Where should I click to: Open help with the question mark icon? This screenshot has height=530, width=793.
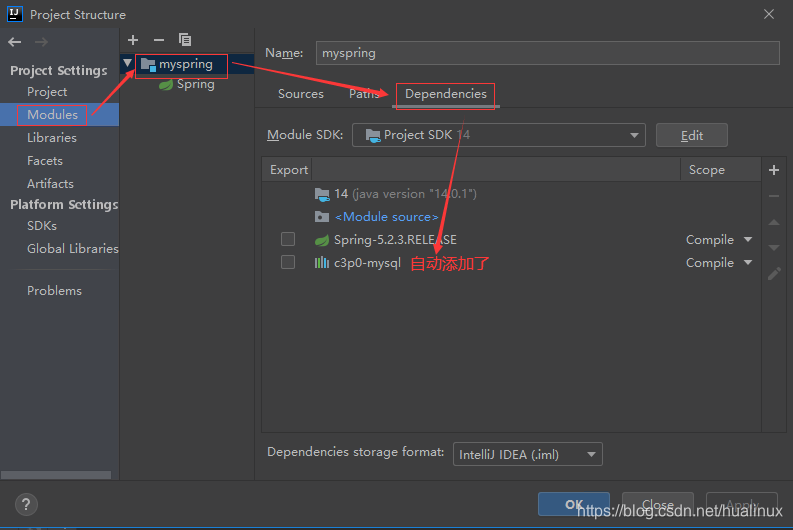click(x=26, y=504)
